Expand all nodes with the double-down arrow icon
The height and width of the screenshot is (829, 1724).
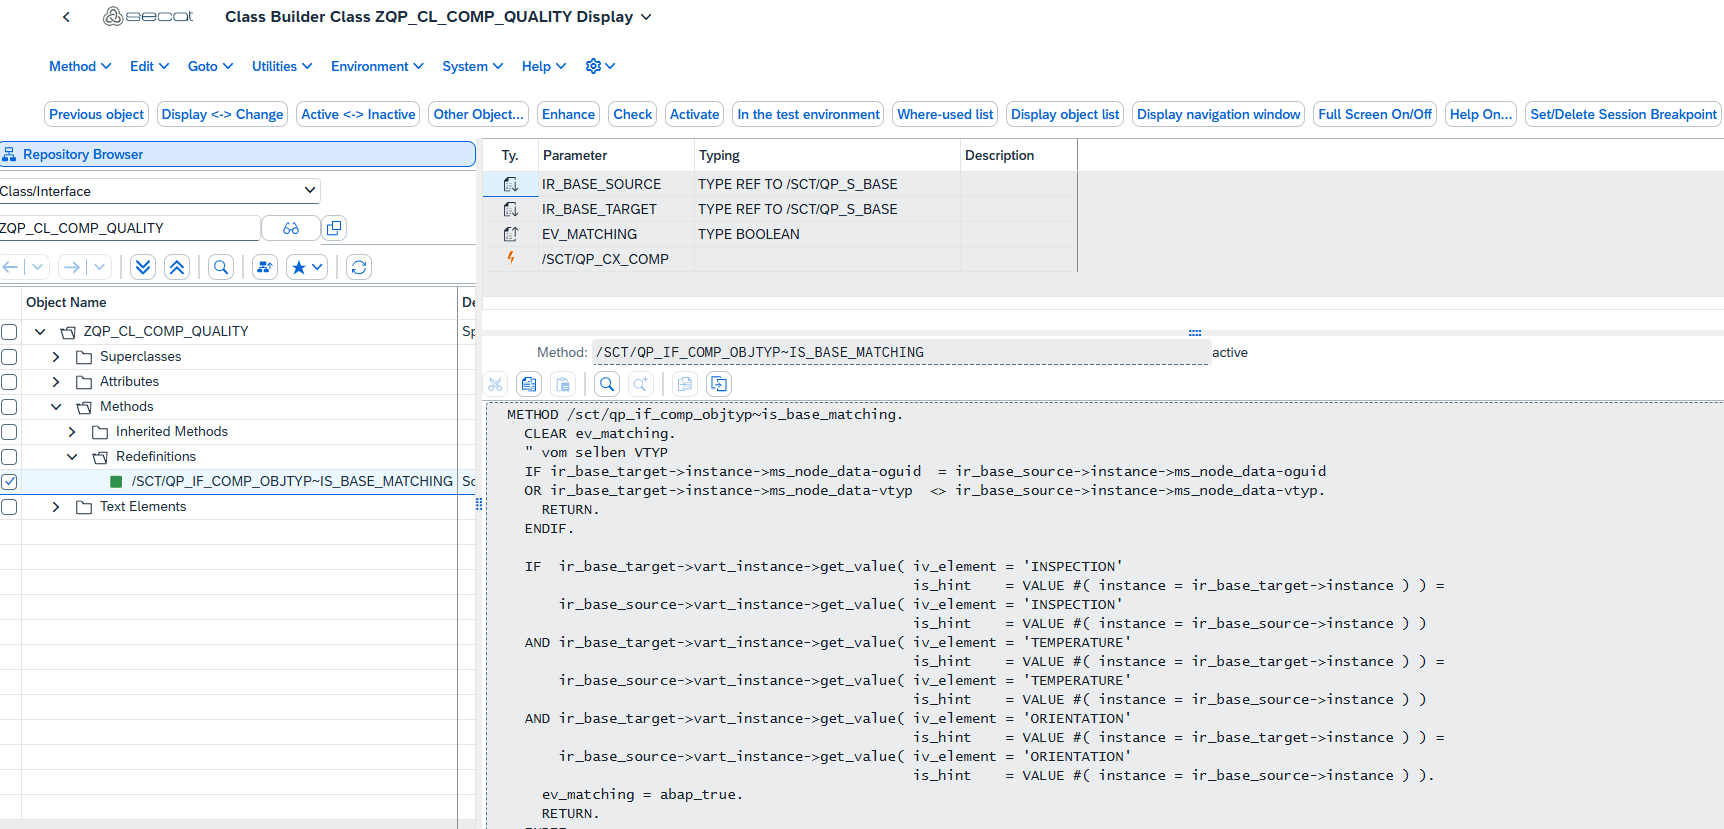pos(143,267)
